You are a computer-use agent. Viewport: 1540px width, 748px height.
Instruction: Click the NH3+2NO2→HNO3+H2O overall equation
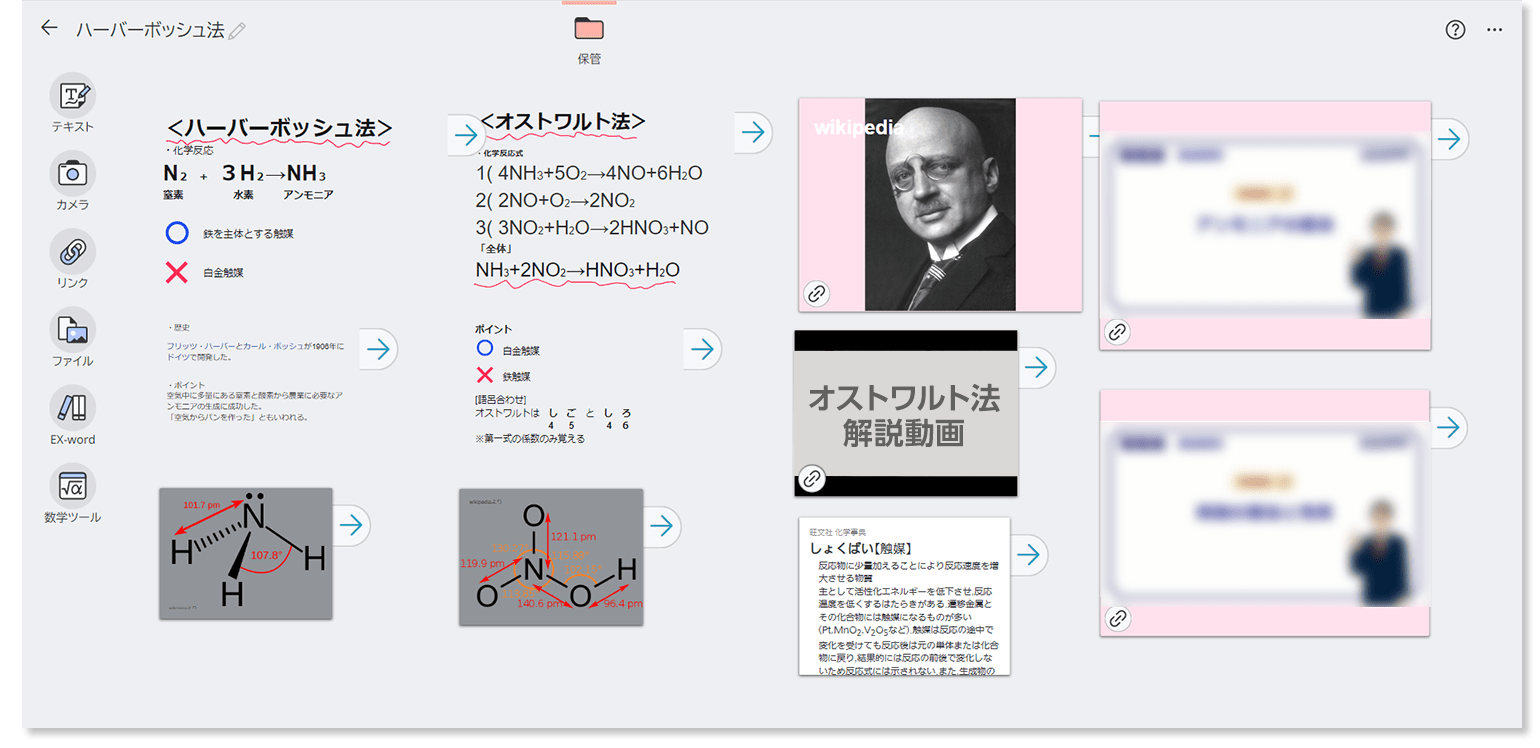(x=577, y=270)
